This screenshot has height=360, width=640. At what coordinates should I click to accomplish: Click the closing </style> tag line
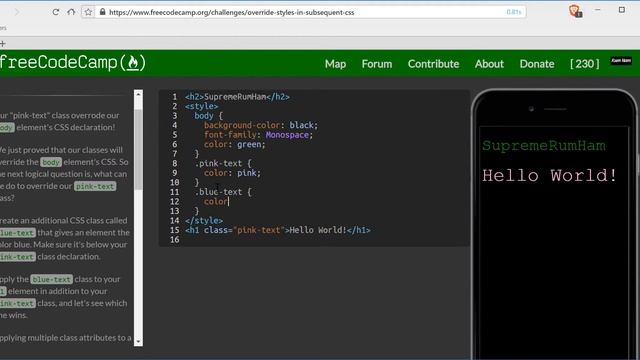[204, 220]
